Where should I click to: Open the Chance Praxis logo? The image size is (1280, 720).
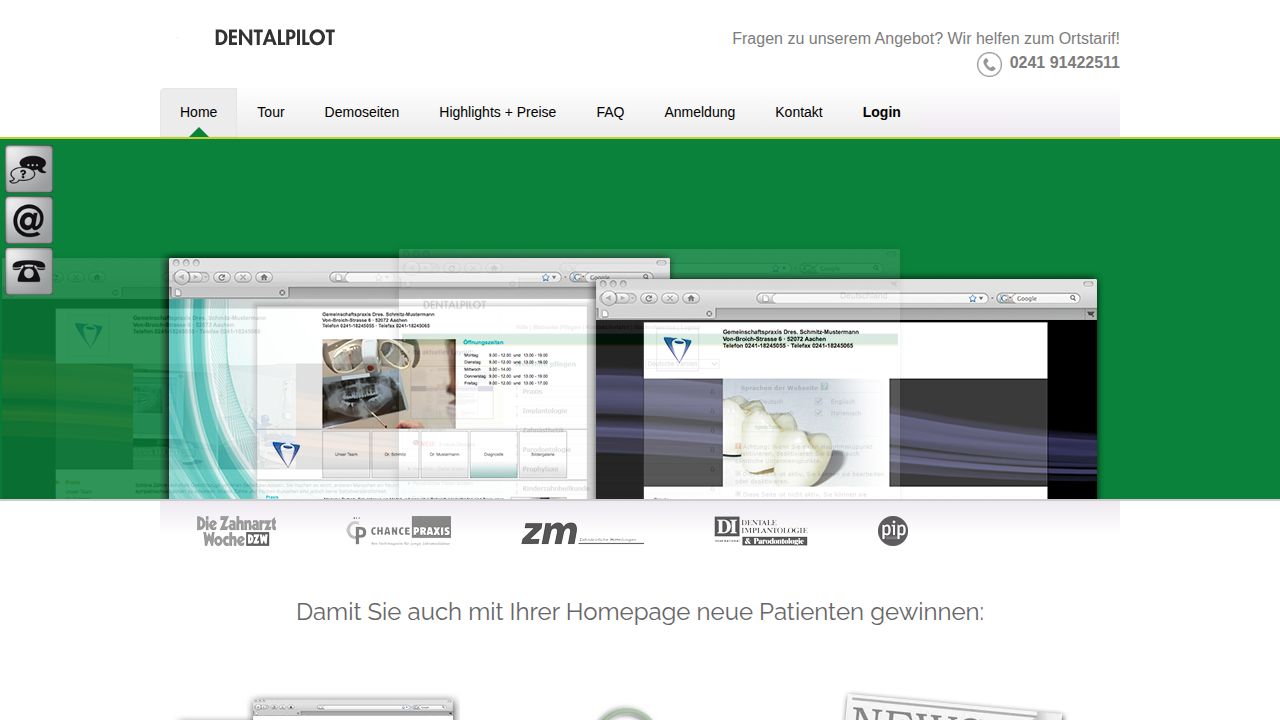click(398, 531)
